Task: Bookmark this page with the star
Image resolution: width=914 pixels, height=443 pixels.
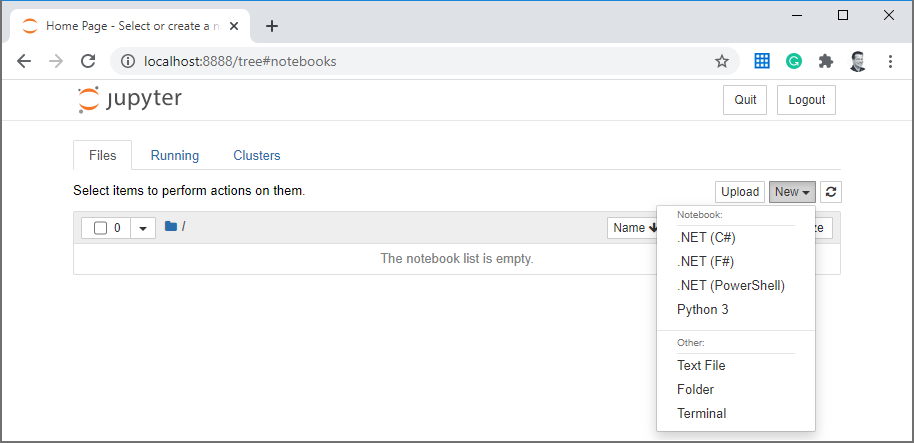Action: click(x=722, y=61)
